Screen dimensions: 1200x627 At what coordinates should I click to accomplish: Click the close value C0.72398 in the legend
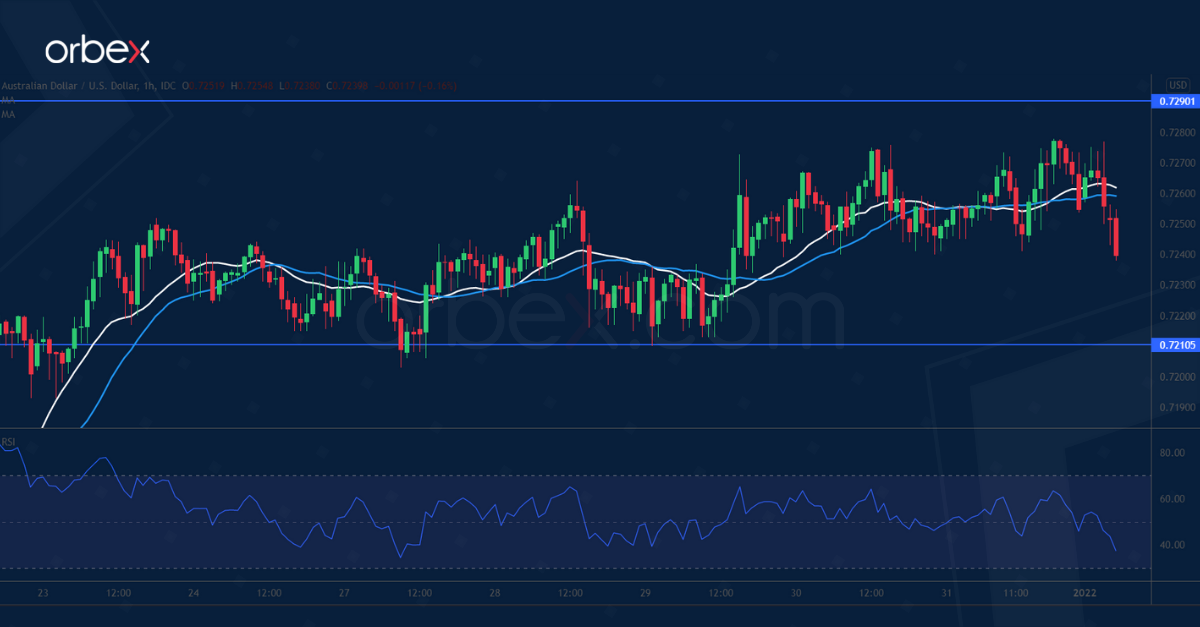coord(345,86)
